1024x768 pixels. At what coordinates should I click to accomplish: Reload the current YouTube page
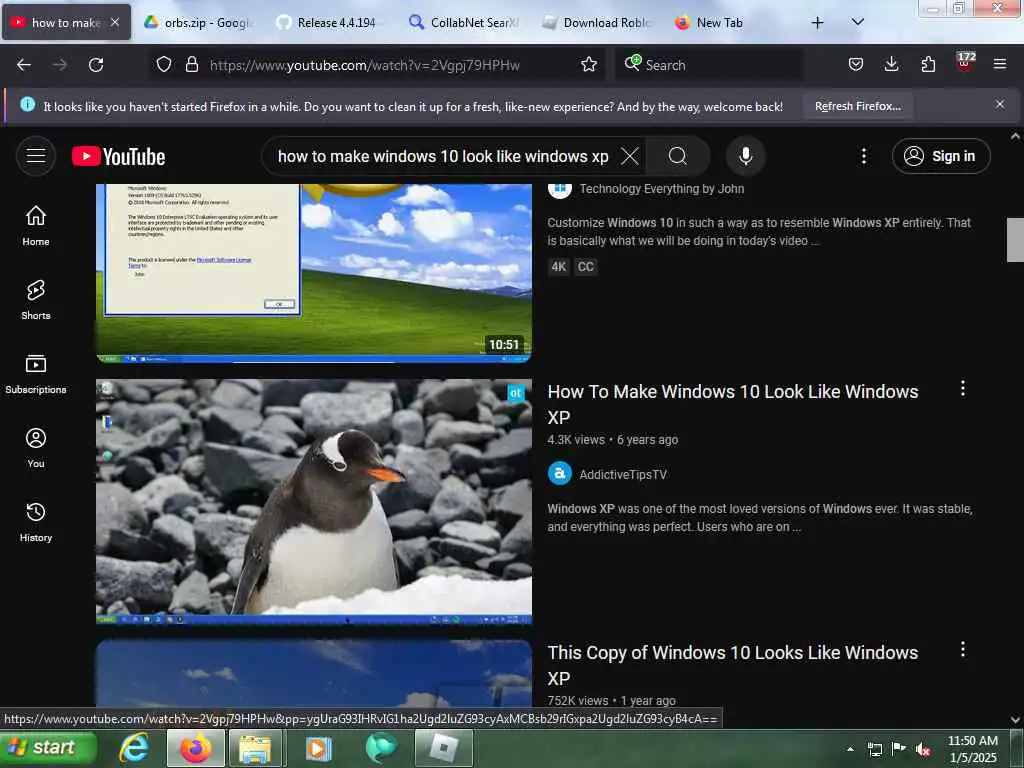[96, 65]
